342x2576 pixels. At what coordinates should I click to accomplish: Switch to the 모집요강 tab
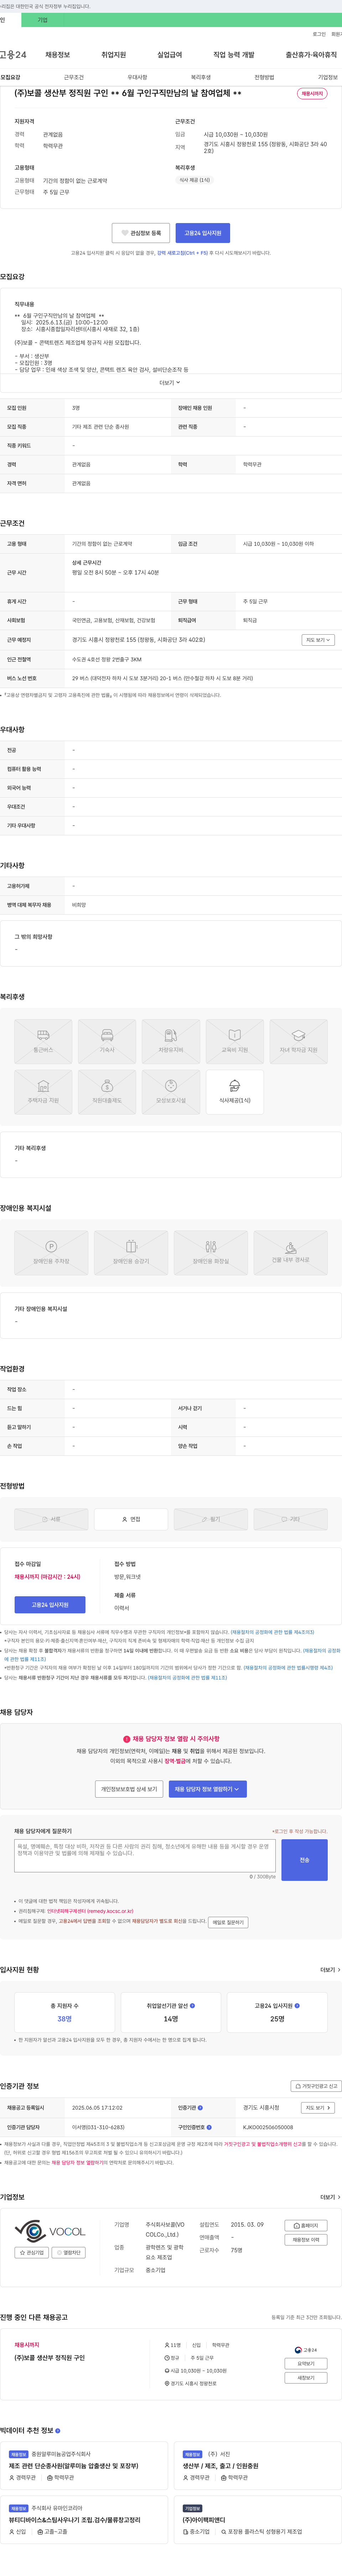(x=10, y=77)
